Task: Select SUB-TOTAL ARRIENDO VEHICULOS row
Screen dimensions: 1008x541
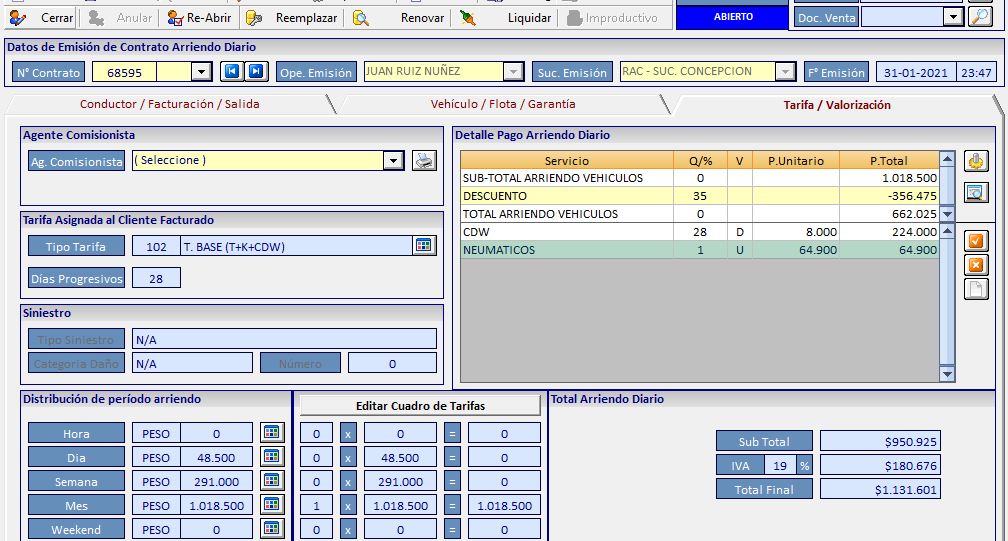Action: [x=699, y=178]
